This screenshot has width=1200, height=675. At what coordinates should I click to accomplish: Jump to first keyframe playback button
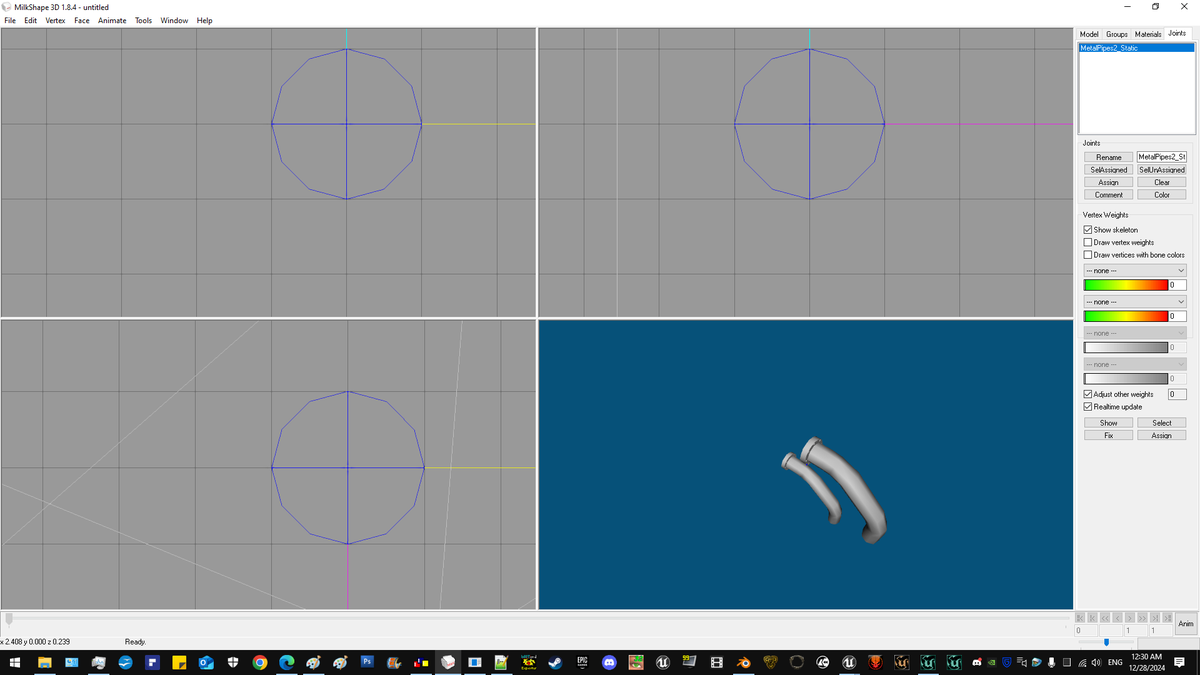(1080, 618)
